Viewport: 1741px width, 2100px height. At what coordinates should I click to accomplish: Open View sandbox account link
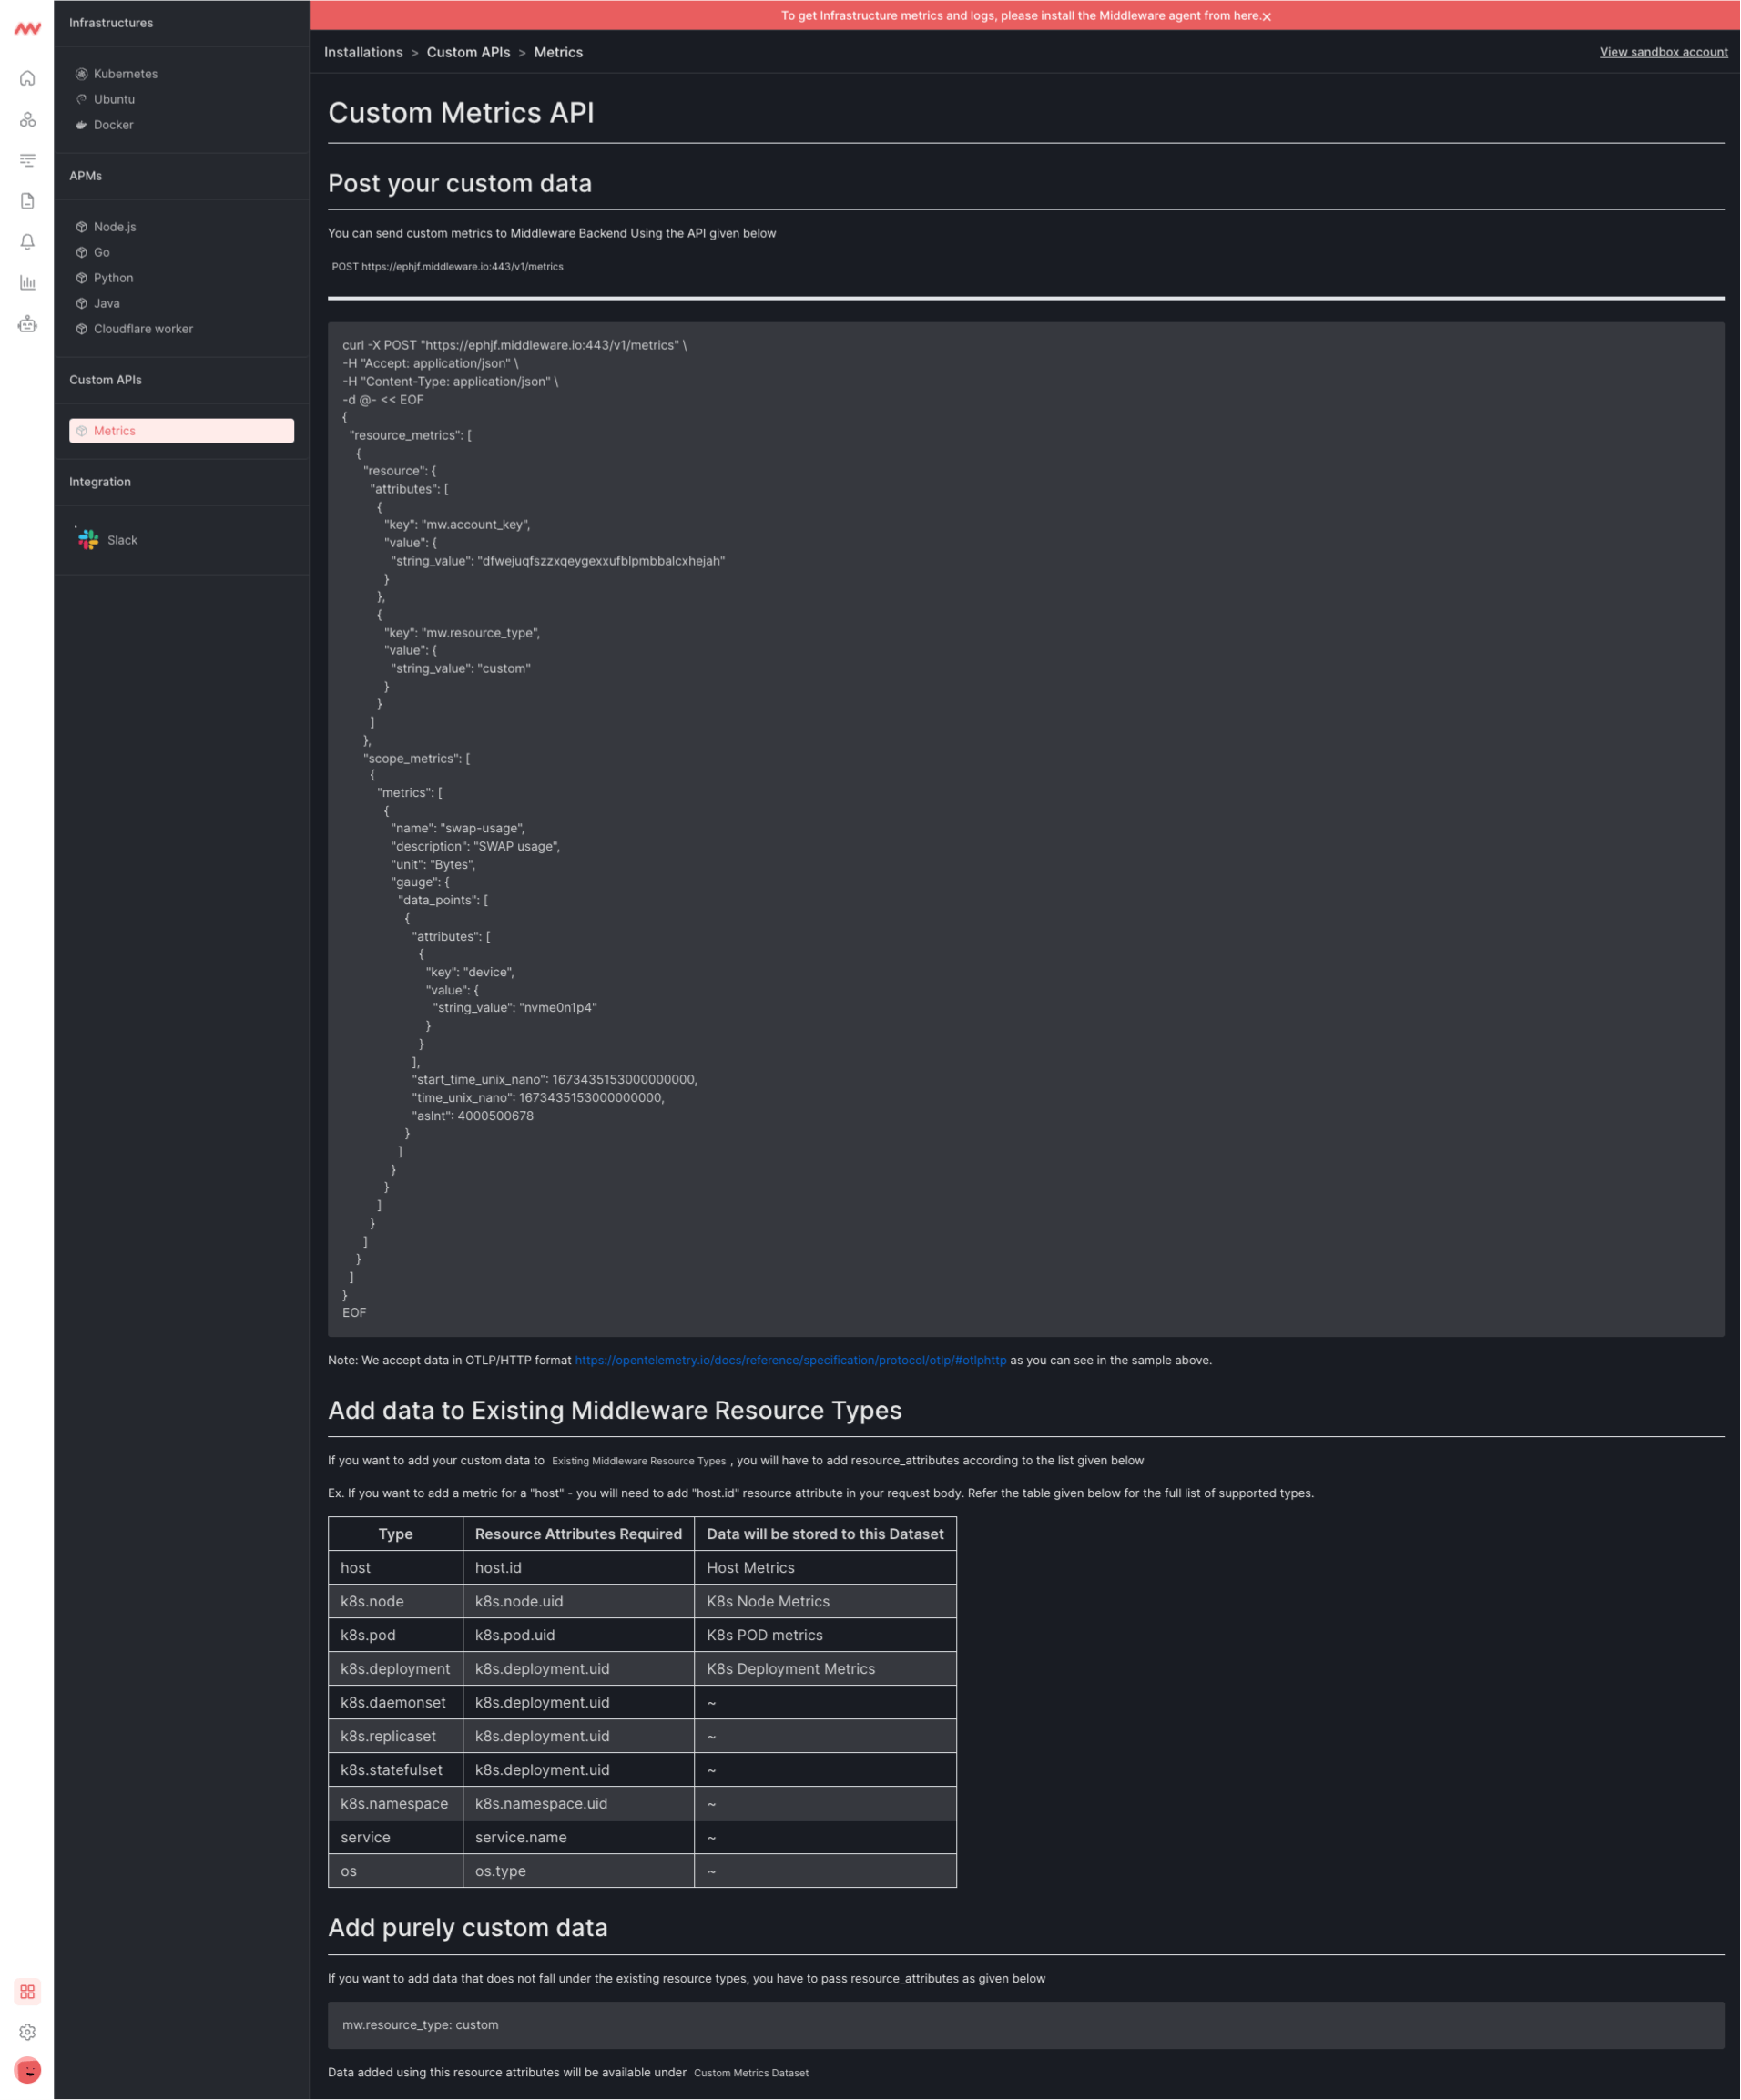coord(1663,52)
